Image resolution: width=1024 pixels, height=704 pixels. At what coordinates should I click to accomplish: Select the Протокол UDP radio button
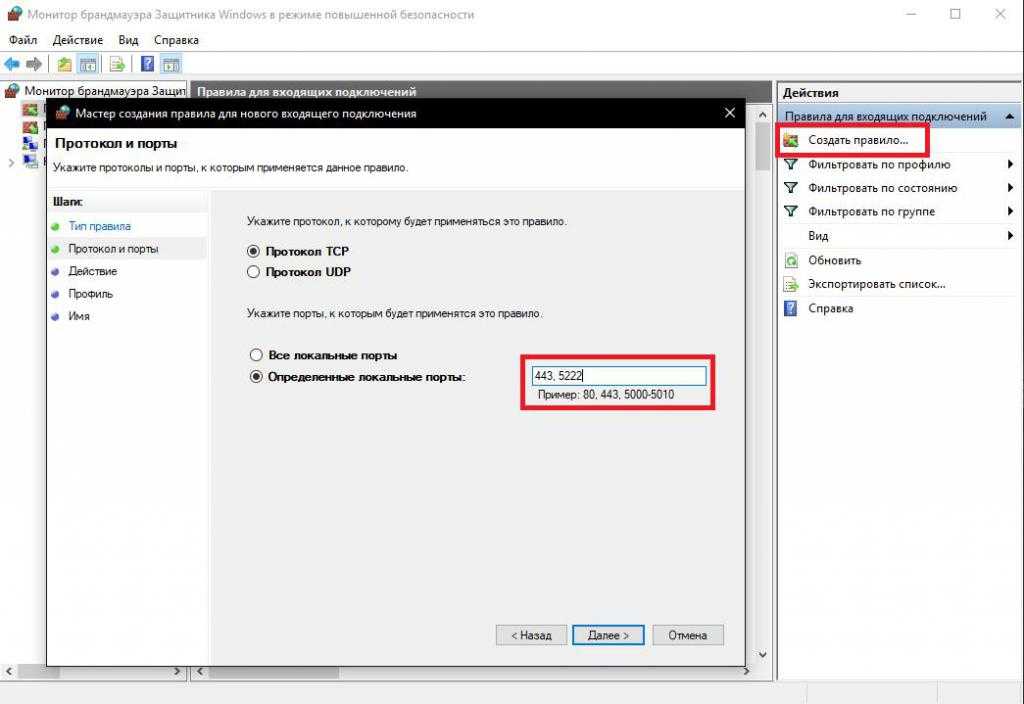pyautogui.click(x=254, y=272)
